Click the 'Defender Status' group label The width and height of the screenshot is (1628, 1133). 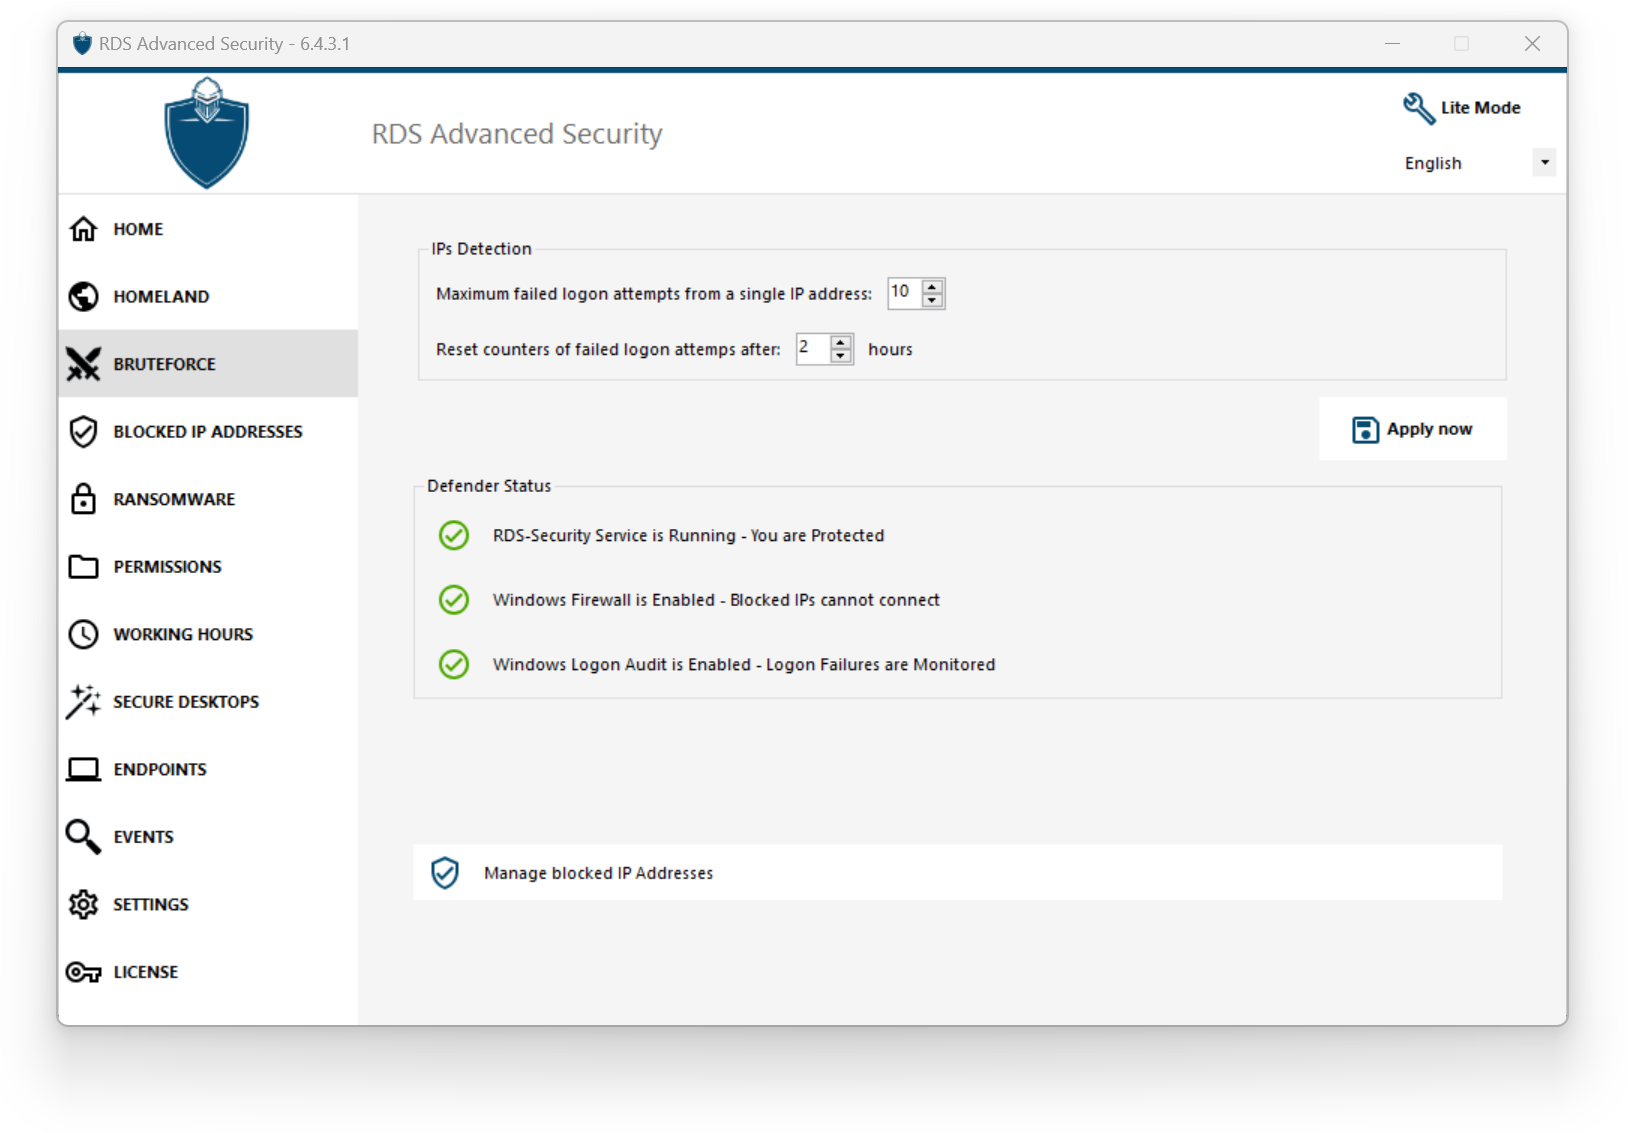click(489, 486)
